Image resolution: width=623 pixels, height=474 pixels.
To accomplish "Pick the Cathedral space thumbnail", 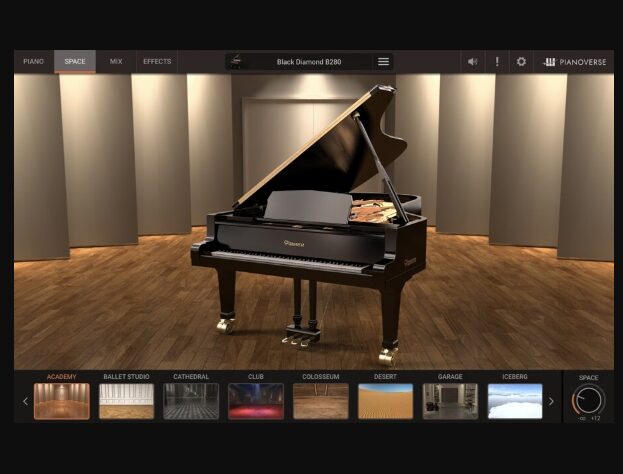I will coord(191,401).
